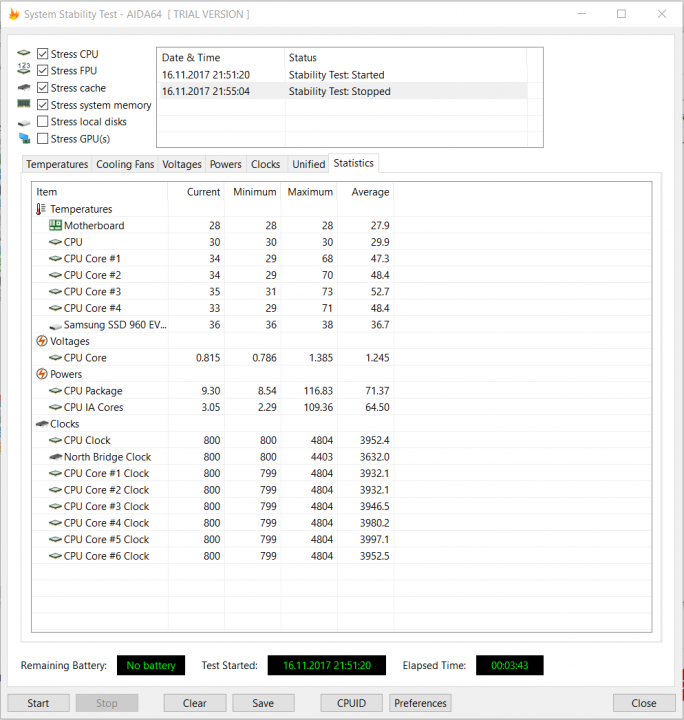Click the Stress local disks drive icon
The image size is (684, 720).
coord(24,123)
